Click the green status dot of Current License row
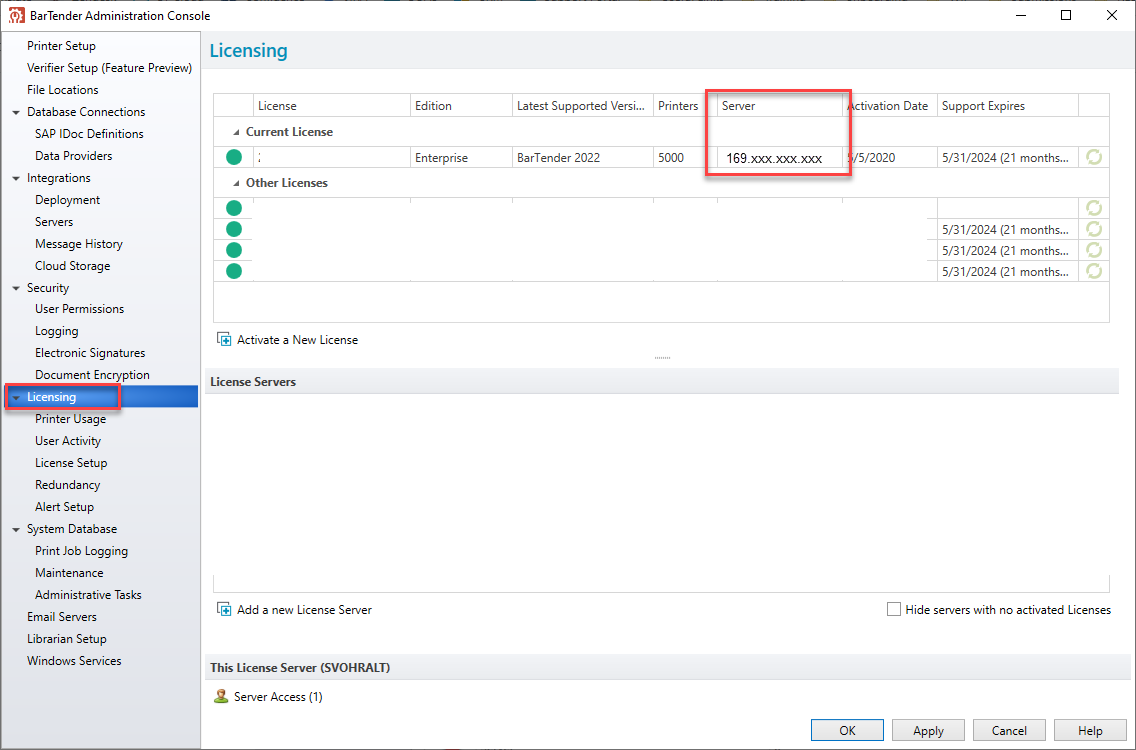1136x750 pixels. point(234,157)
